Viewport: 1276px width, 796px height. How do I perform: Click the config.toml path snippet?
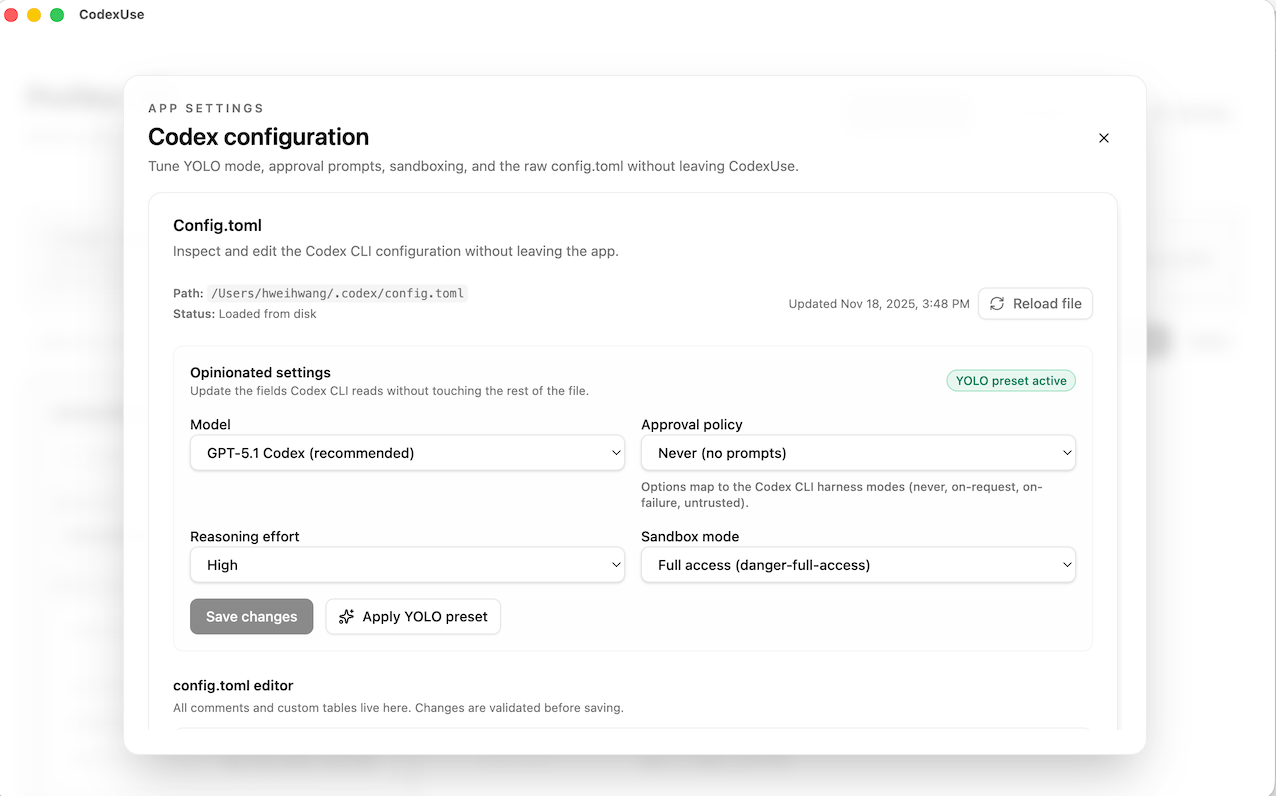pyautogui.click(x=336, y=293)
